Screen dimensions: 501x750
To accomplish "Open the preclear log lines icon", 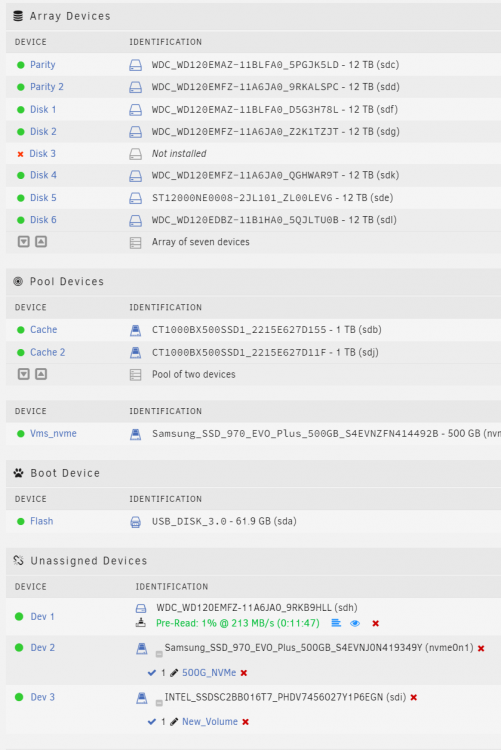I will (336, 623).
